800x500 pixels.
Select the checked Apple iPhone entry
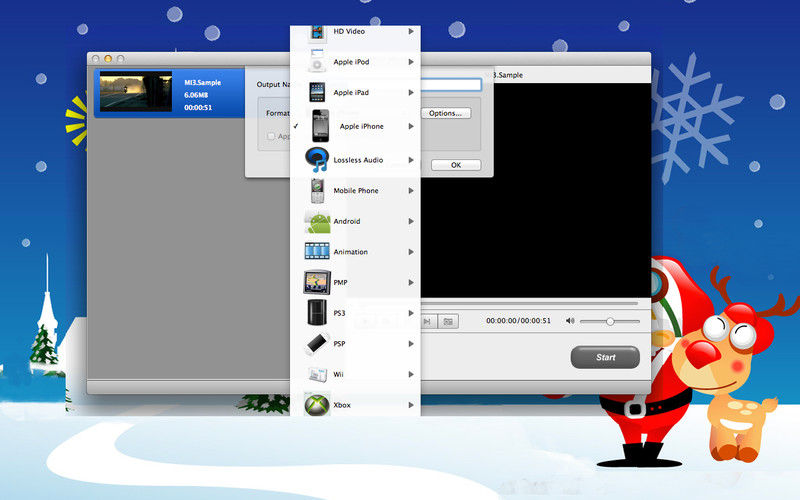[355, 126]
